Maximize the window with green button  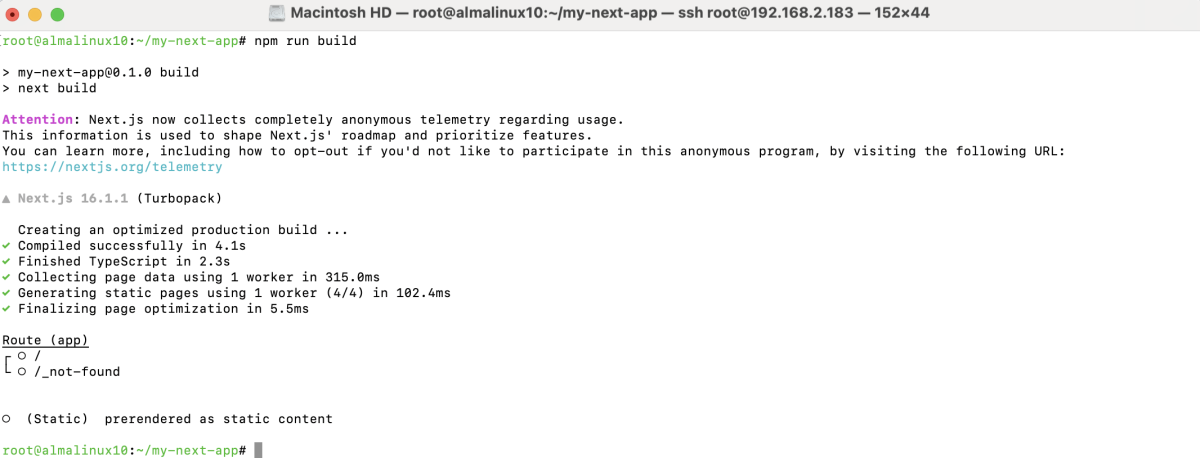coord(55,14)
